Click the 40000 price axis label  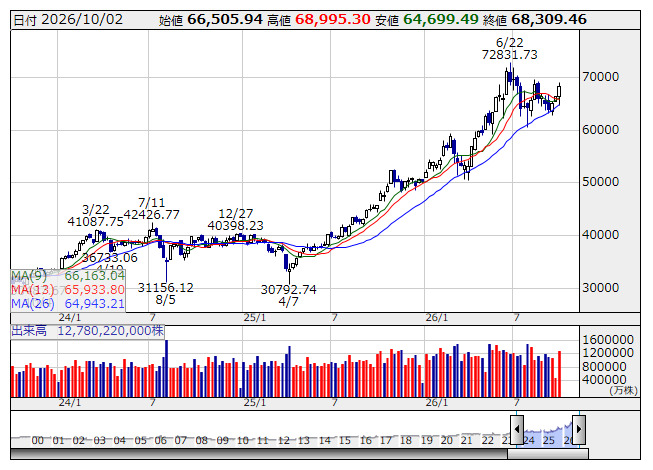point(601,235)
